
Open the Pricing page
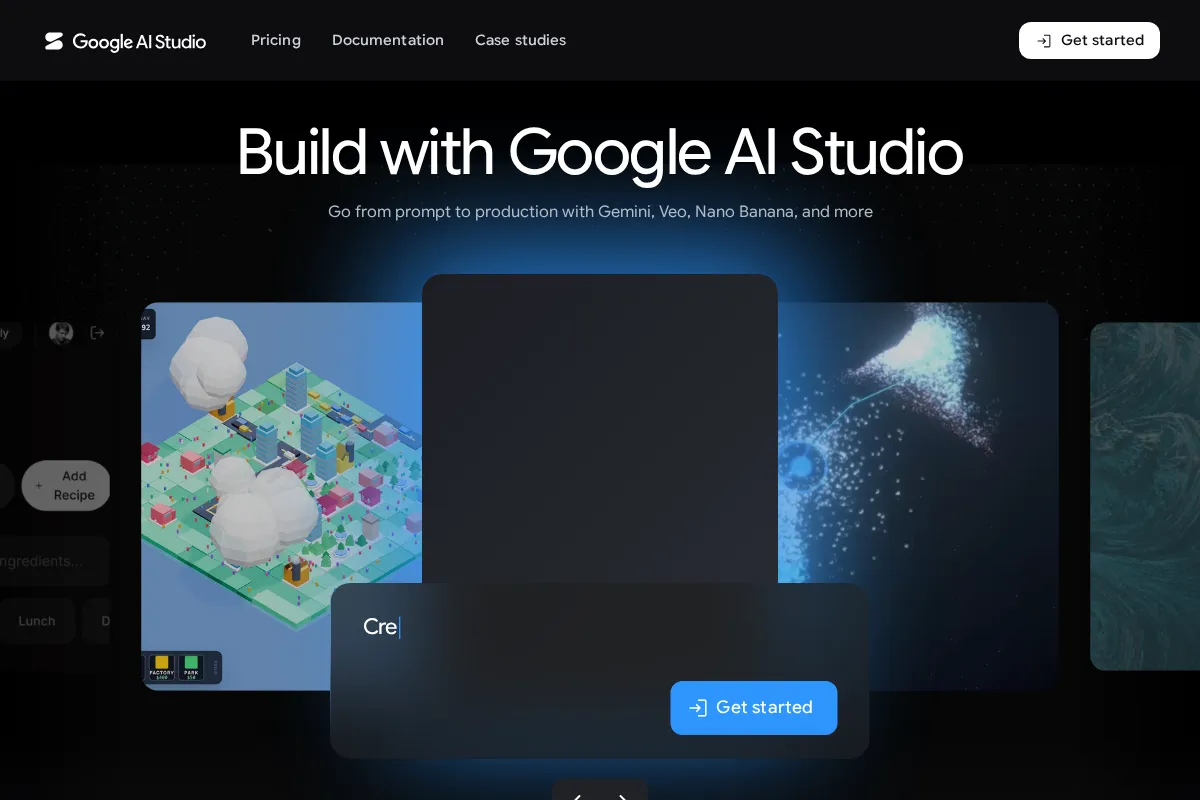[x=276, y=40]
